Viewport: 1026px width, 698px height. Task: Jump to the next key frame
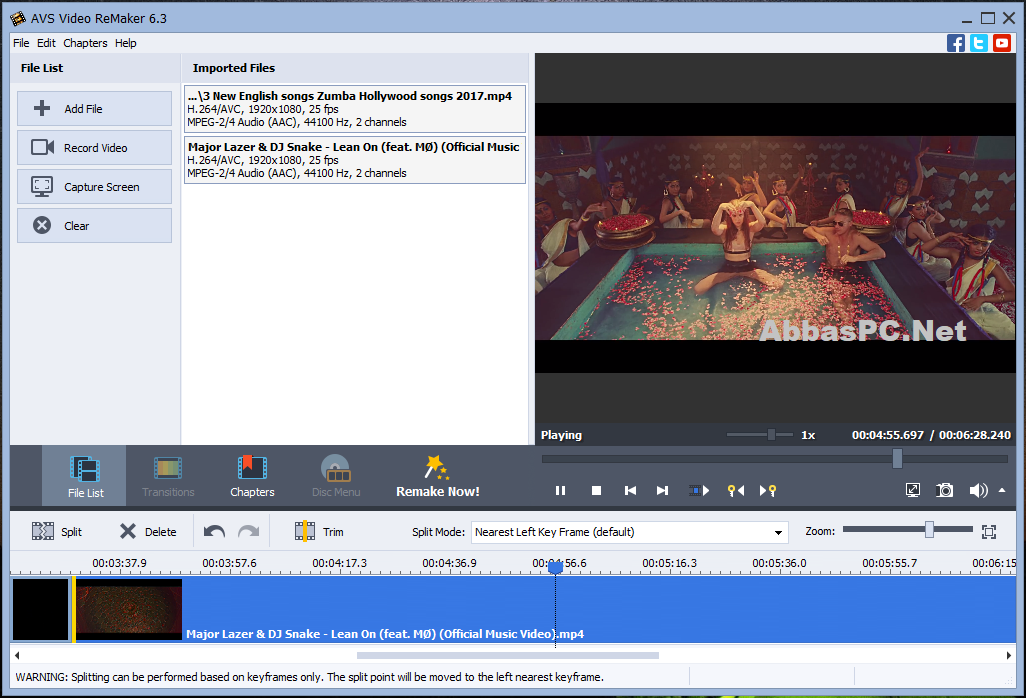pos(768,491)
